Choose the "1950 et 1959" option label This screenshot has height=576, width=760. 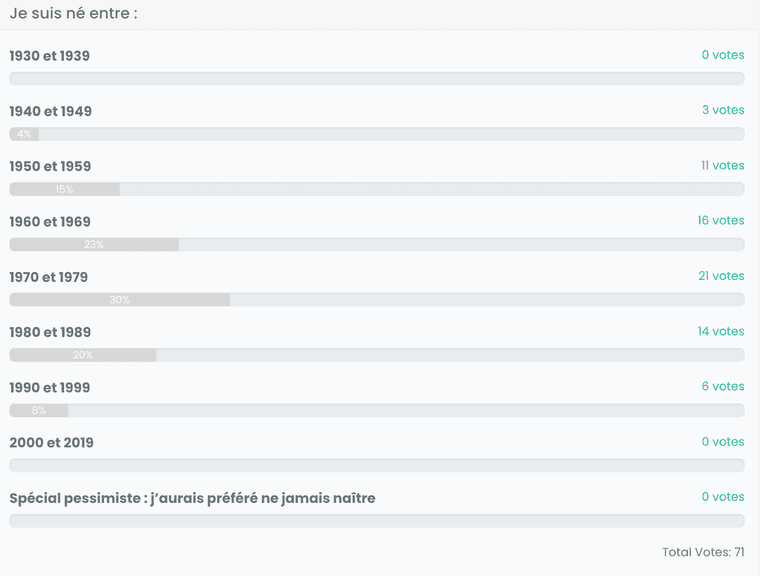[x=50, y=166]
